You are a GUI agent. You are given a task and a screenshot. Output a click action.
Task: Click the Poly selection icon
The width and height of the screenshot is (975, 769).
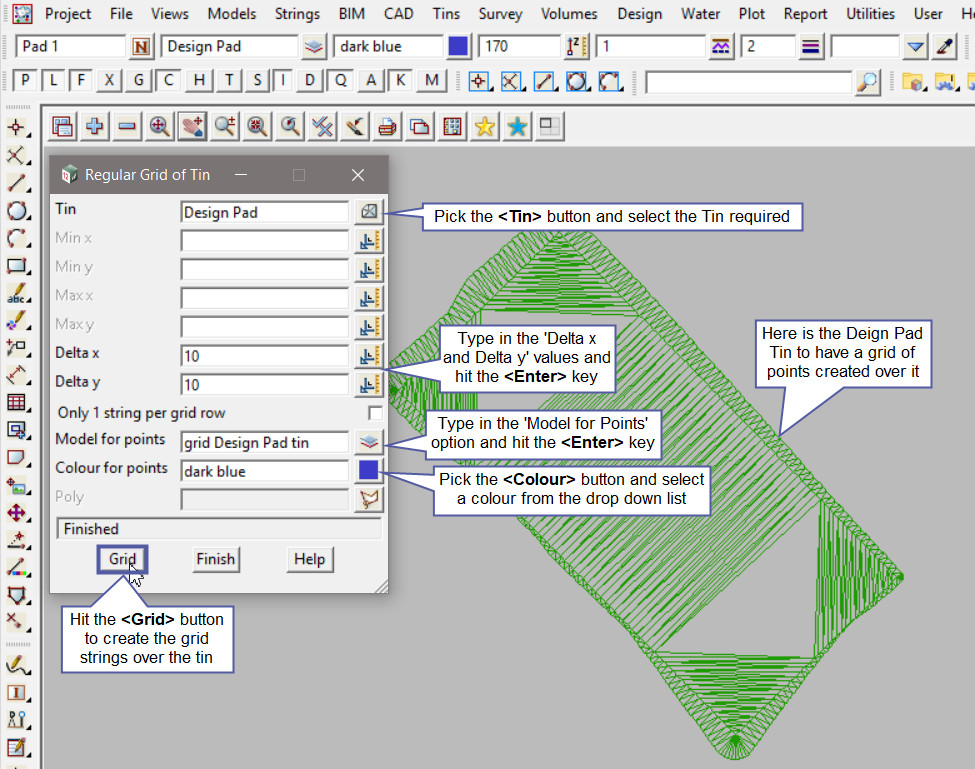coord(369,499)
